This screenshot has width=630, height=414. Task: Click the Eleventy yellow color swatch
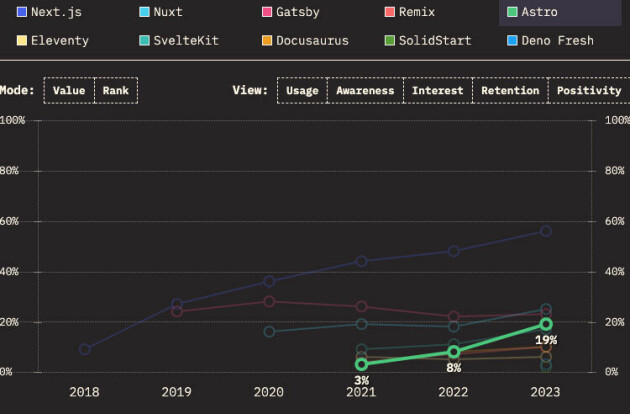22,41
